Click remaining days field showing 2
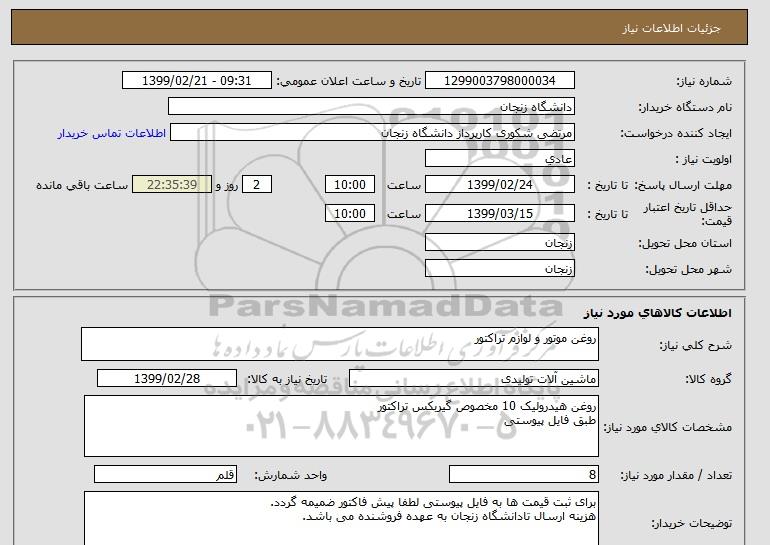This screenshot has width=770, height=545. pyautogui.click(x=256, y=185)
